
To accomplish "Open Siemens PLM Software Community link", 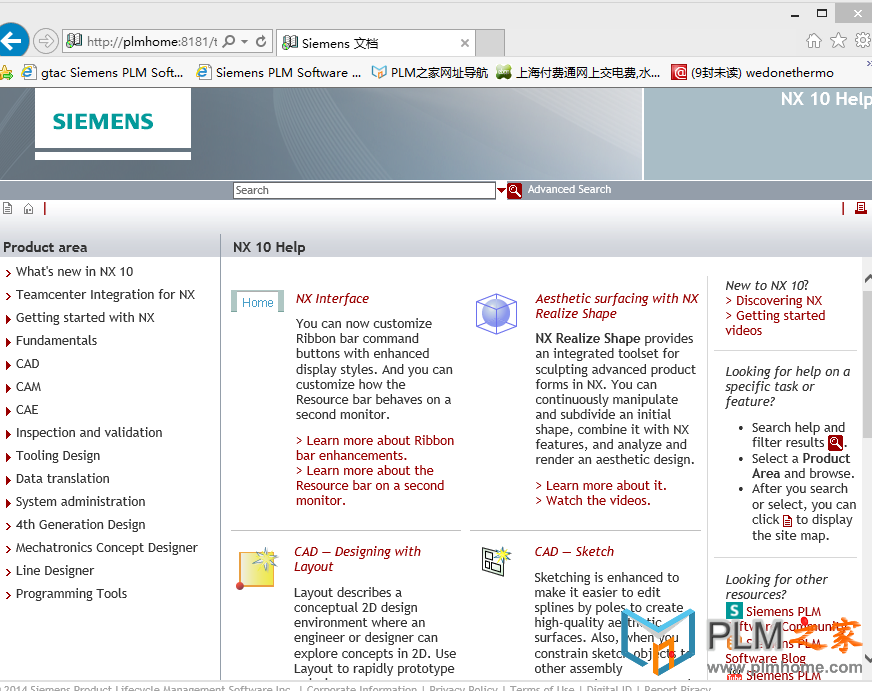I will pos(785,619).
